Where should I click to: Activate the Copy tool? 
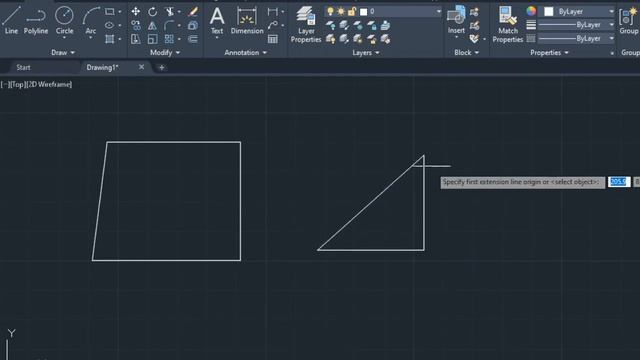click(x=136, y=25)
